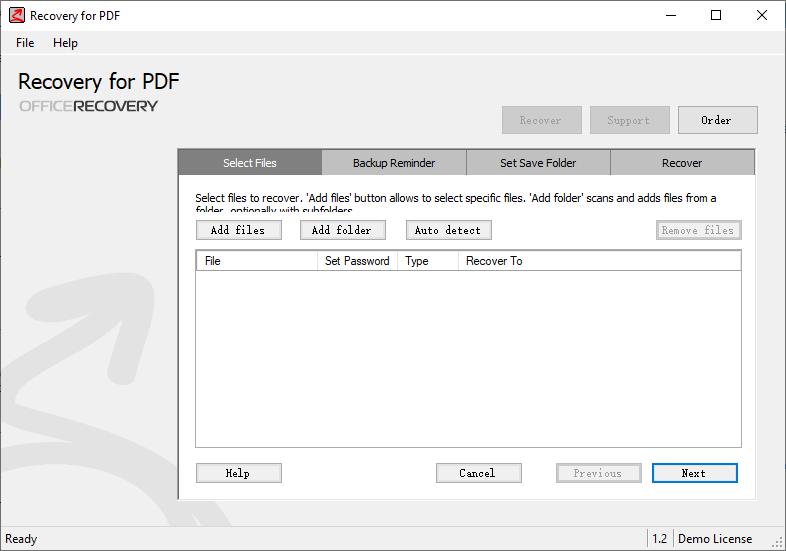Click the Order button

[x=717, y=120]
